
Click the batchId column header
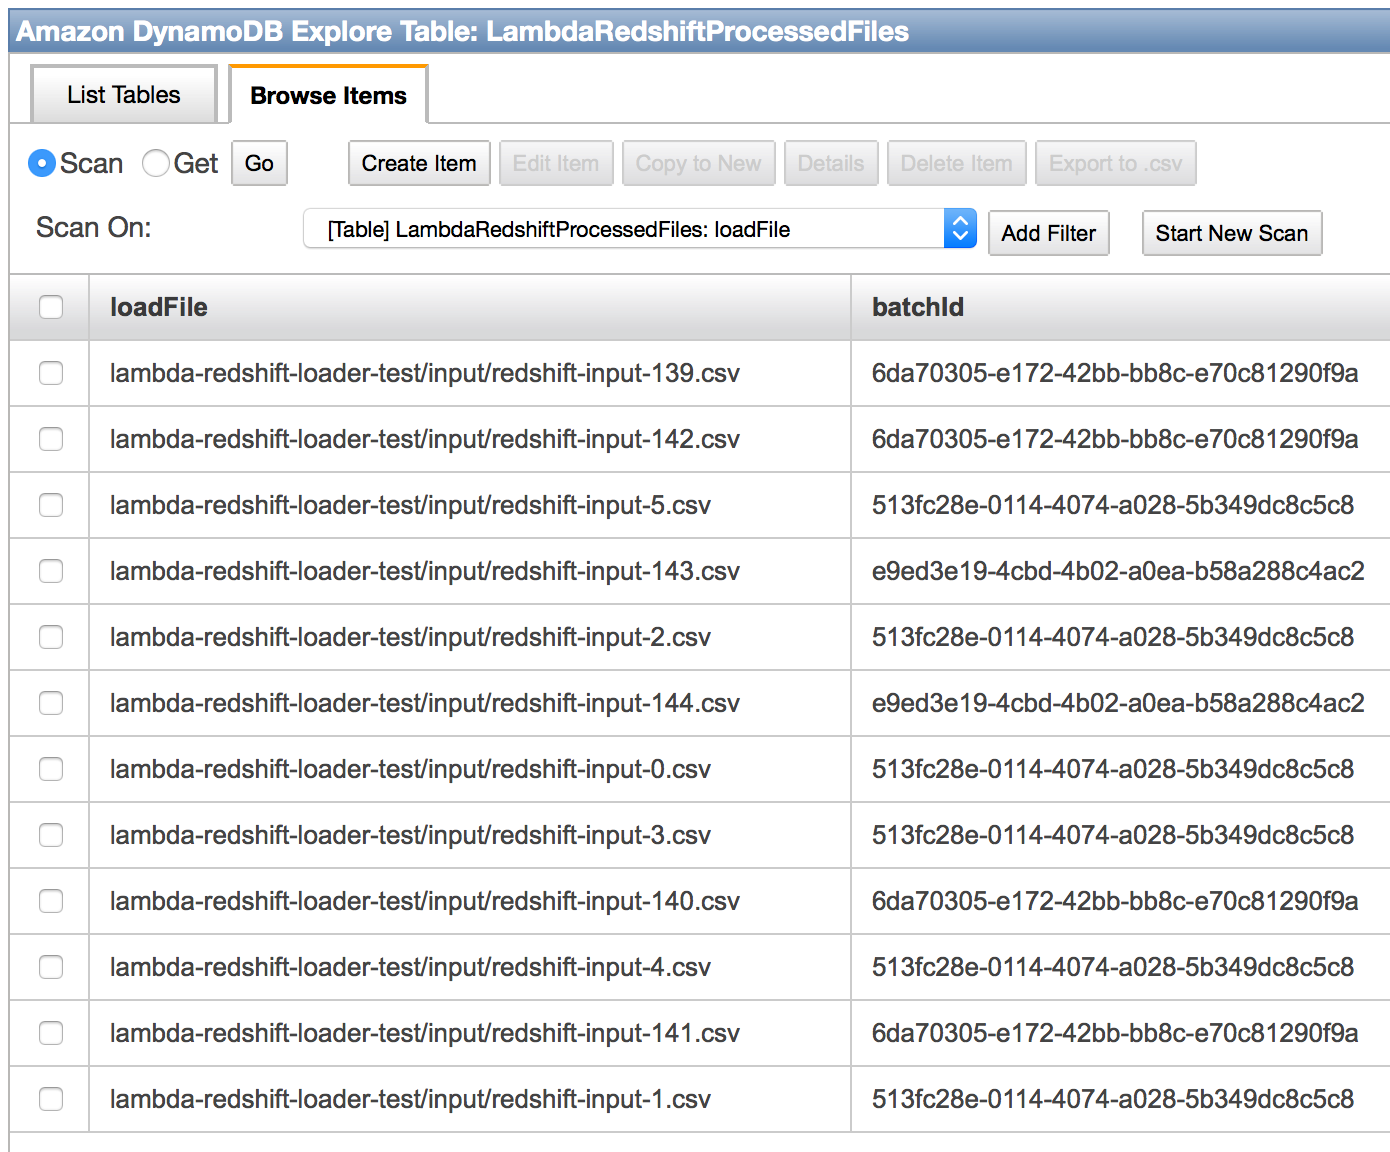1121,307
